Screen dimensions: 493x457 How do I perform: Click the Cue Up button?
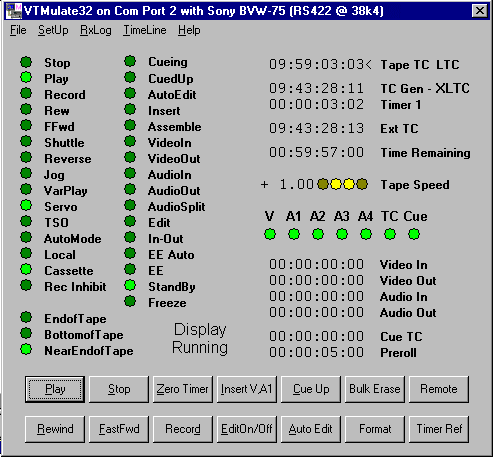click(311, 389)
